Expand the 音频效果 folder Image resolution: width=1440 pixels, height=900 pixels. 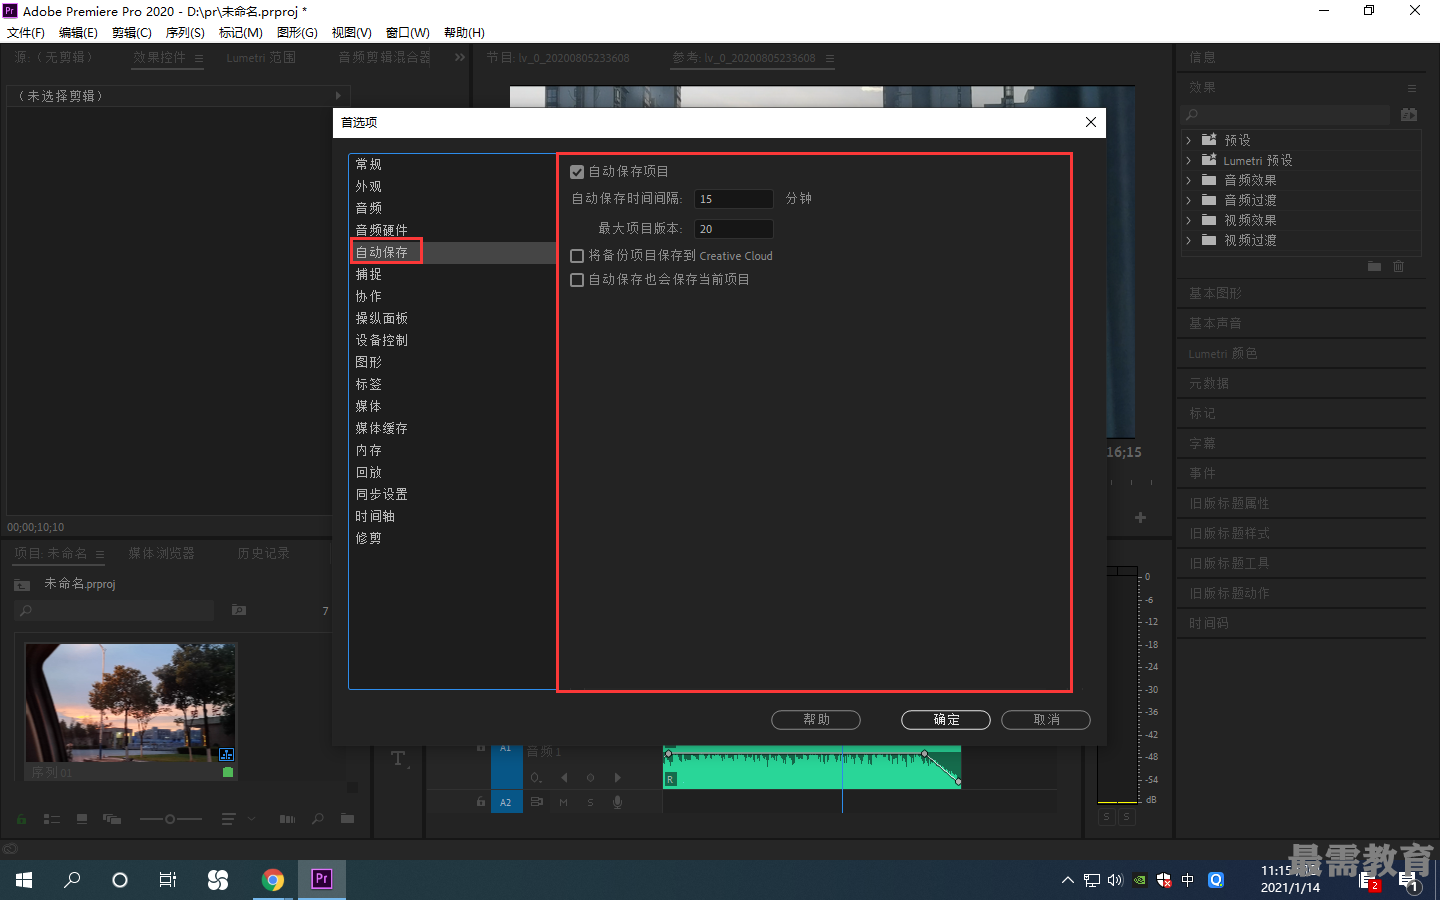tap(1189, 181)
